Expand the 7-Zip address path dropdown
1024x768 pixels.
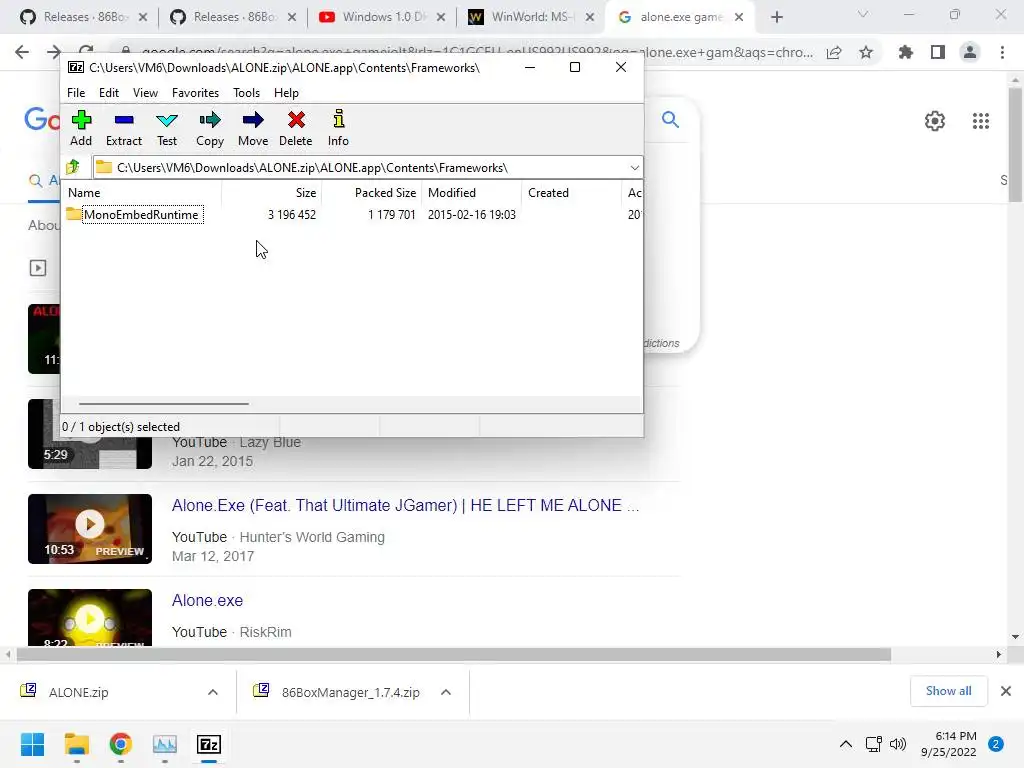634,168
